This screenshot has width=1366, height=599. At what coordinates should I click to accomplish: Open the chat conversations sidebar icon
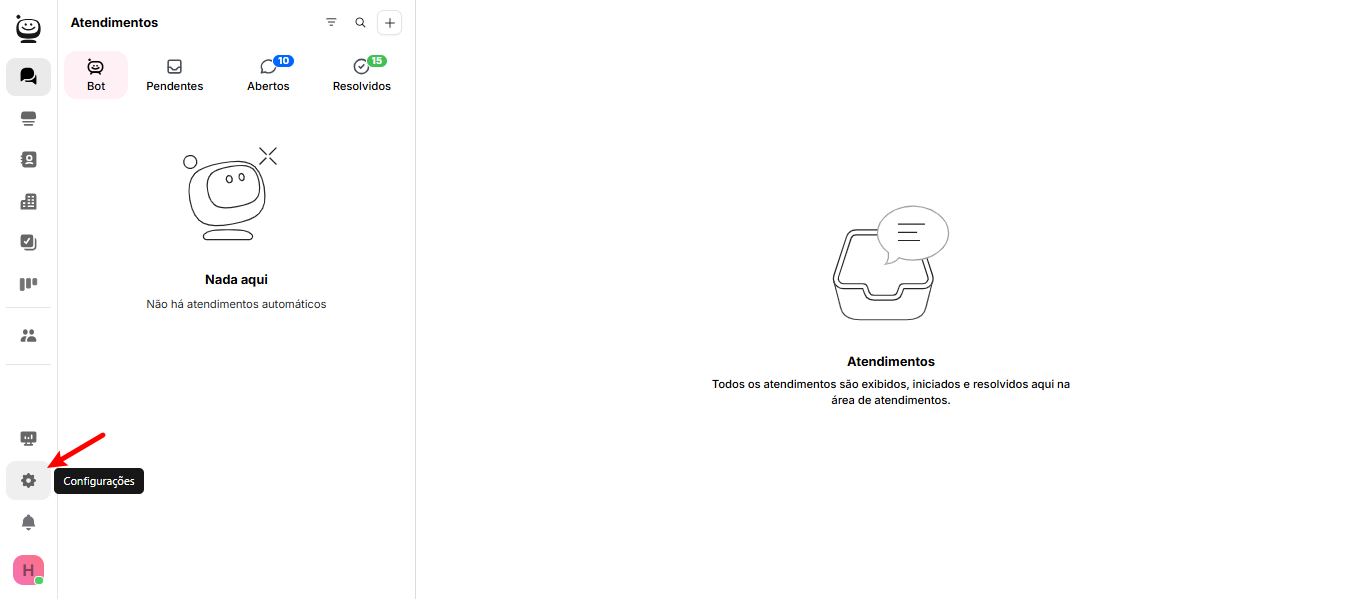(28, 77)
